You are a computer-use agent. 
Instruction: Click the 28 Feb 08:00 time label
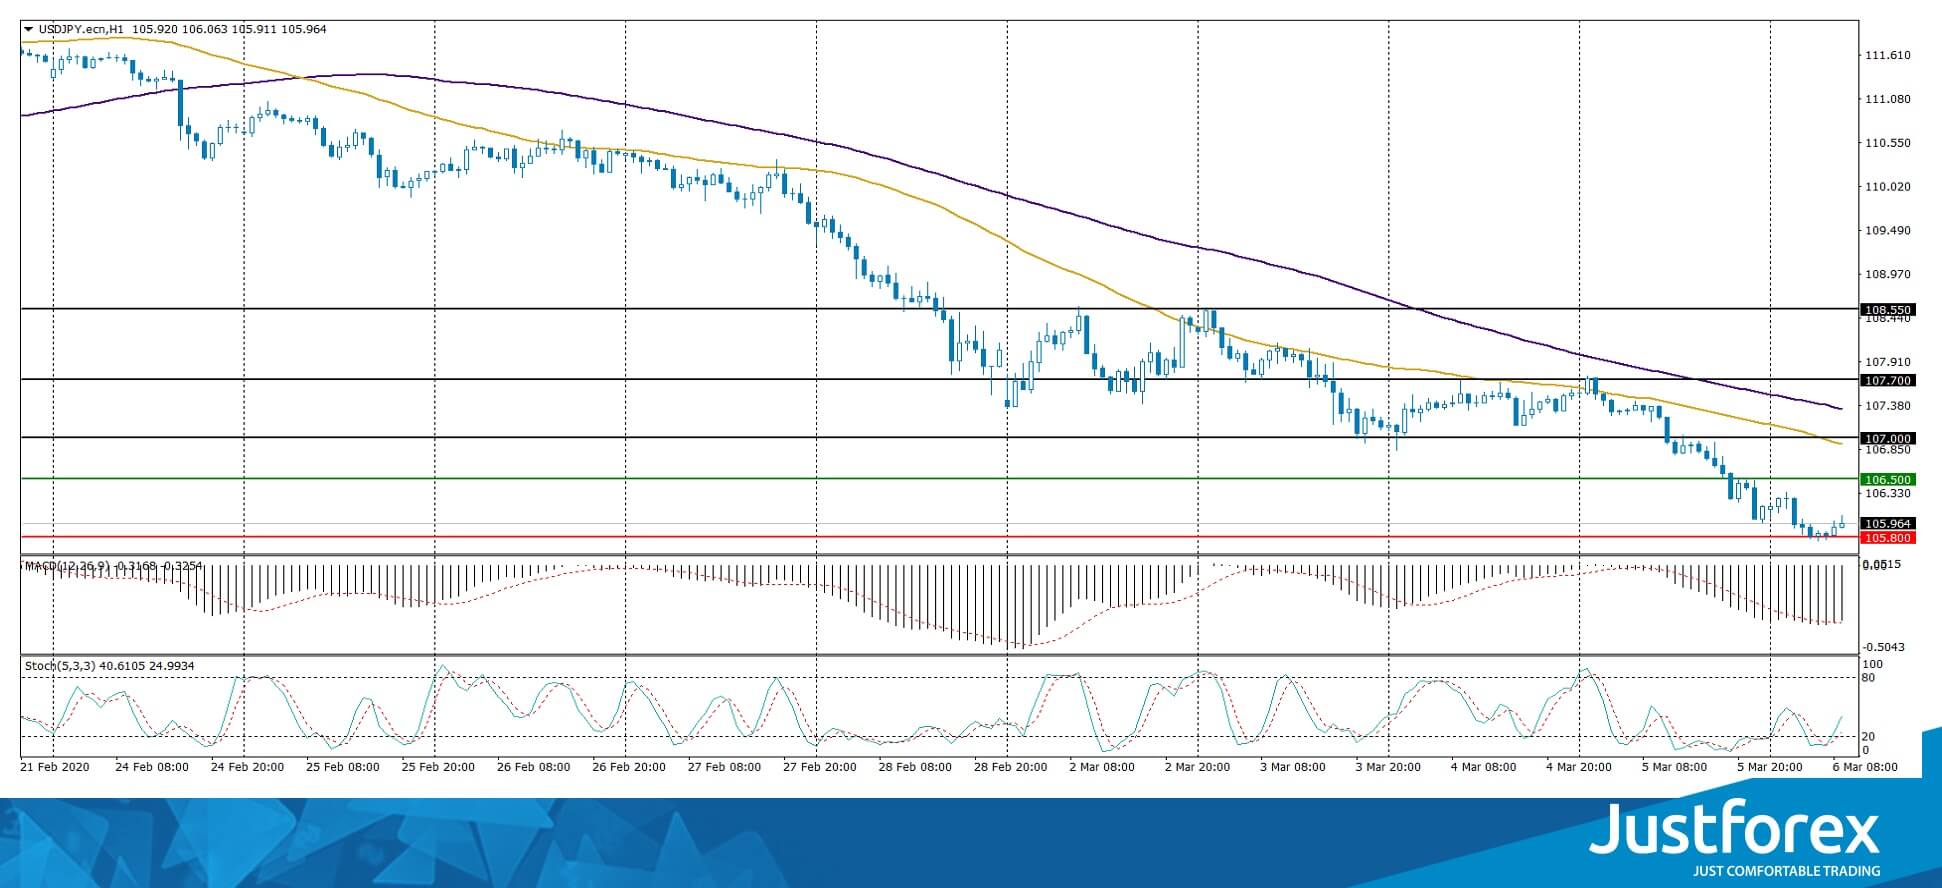(915, 767)
